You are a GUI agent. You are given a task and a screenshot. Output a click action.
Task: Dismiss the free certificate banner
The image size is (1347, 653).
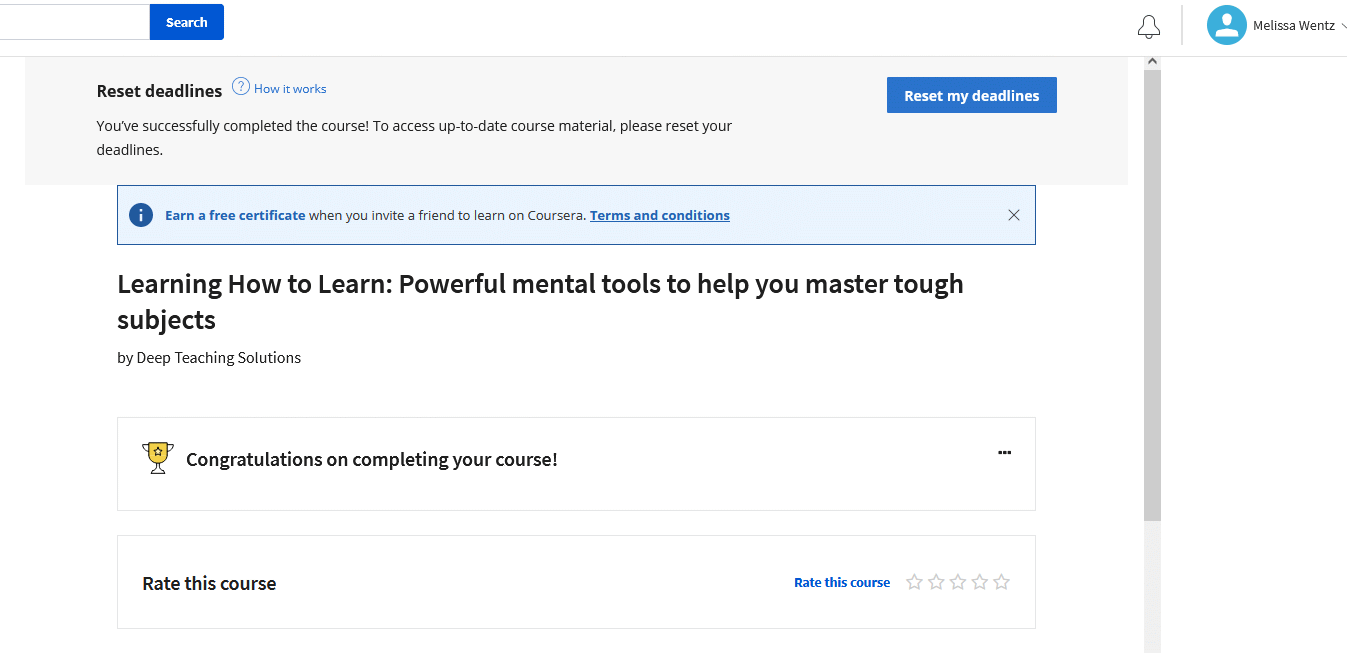(1014, 215)
